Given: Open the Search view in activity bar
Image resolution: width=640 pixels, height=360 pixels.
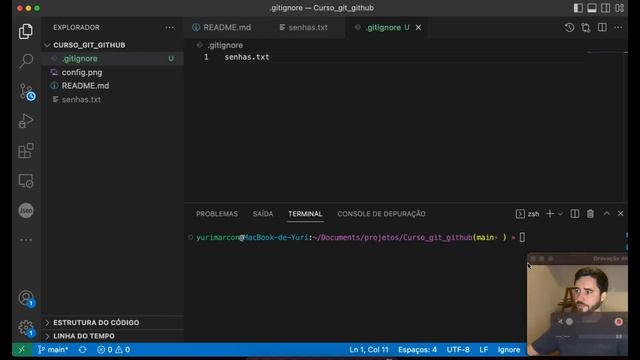Looking at the screenshot, I should (x=26, y=61).
